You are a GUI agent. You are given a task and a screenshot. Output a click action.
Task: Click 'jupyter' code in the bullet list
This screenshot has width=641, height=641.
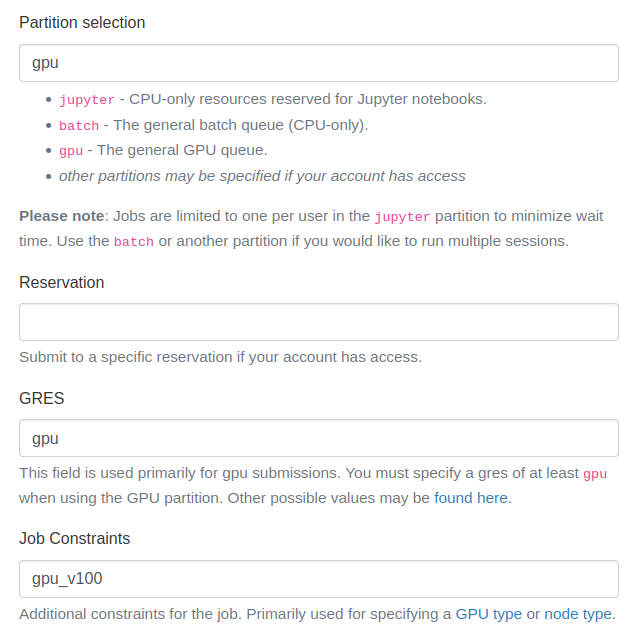click(87, 100)
